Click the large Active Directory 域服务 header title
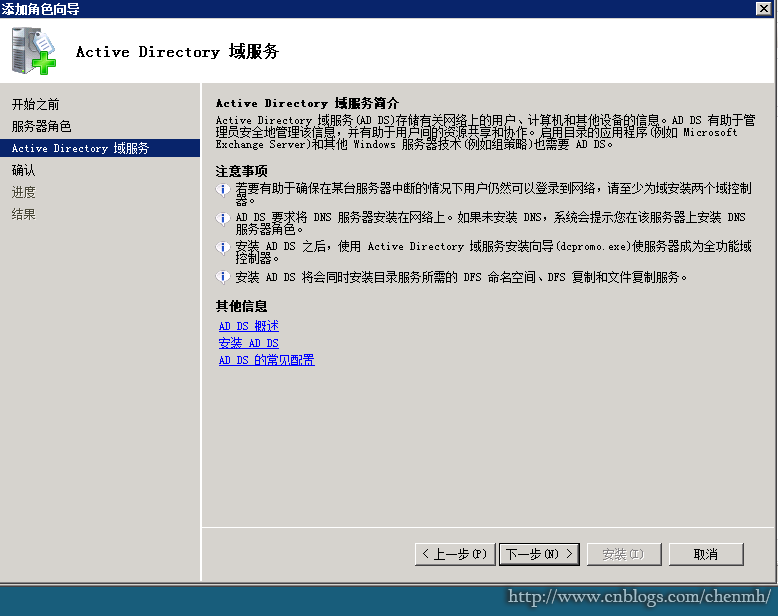The height and width of the screenshot is (616, 778). point(177,52)
